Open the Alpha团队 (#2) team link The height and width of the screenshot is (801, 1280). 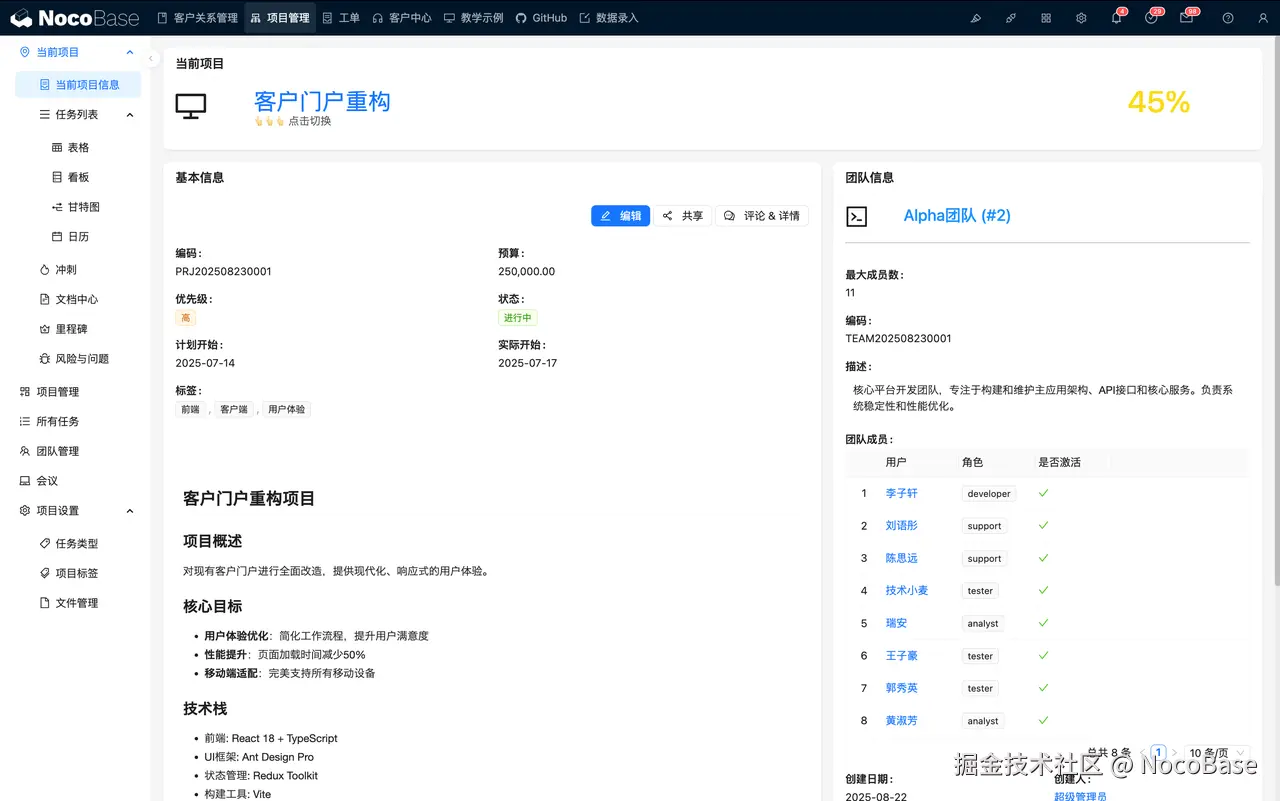(x=957, y=215)
